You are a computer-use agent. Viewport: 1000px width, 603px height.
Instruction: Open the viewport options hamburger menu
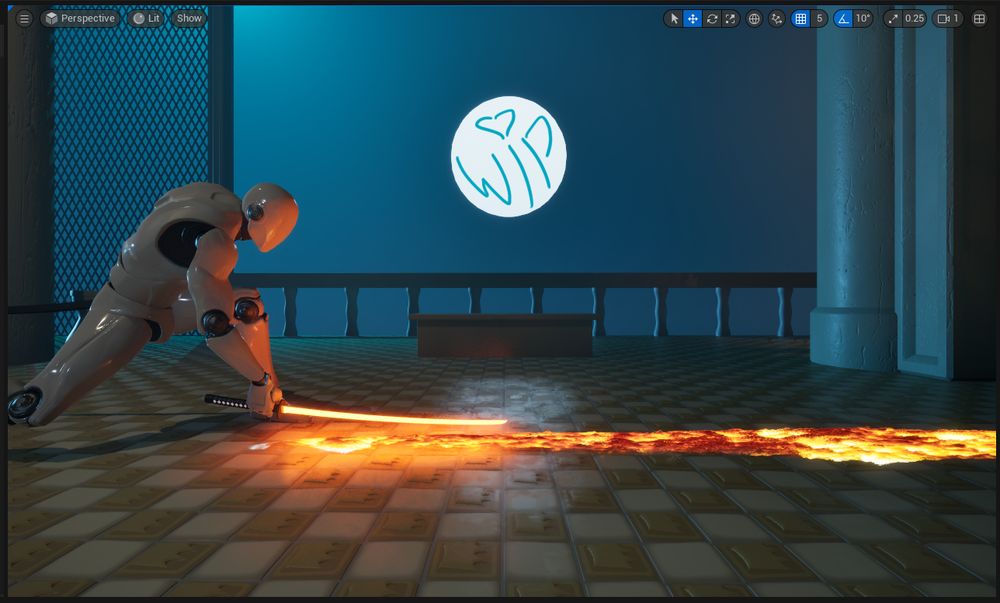(24, 18)
